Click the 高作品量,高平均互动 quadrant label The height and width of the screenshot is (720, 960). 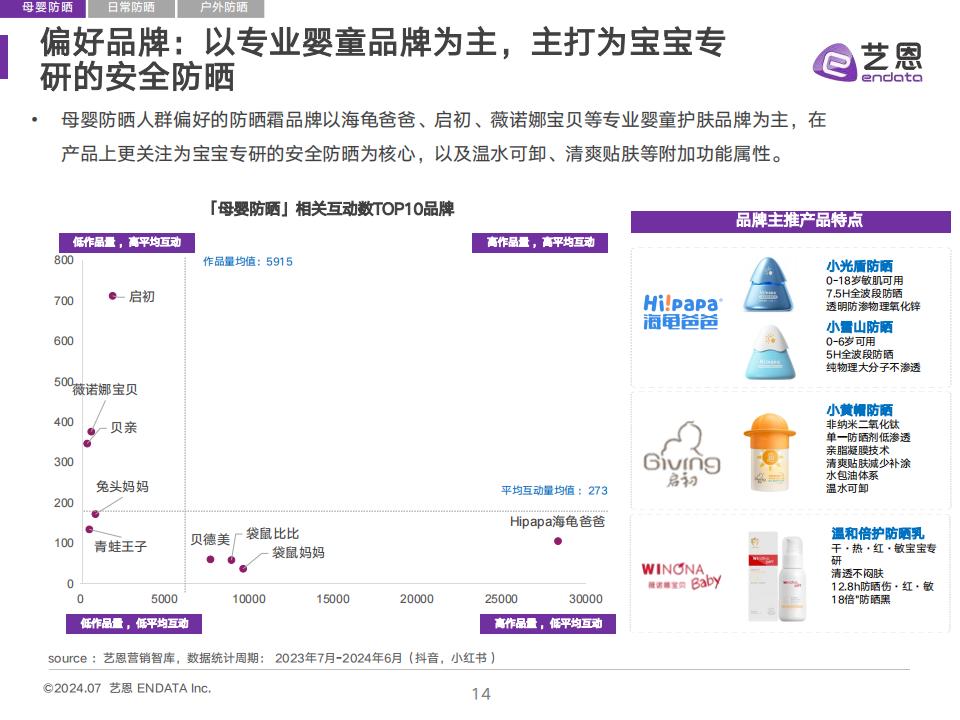pos(540,242)
